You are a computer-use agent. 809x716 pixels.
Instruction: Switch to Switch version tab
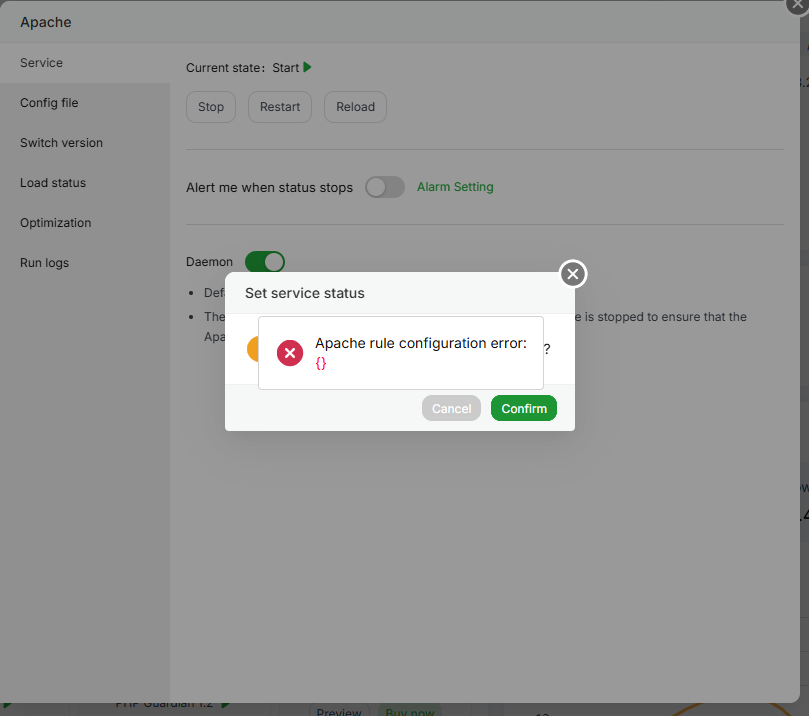pyautogui.click(x=85, y=143)
